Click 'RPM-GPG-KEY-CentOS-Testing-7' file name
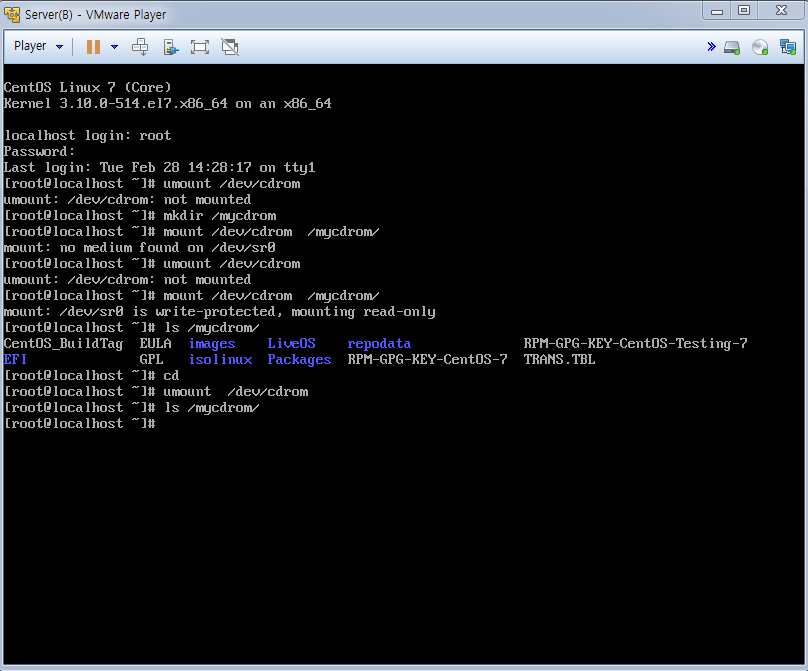Viewport: 808px width, 671px height. [635, 344]
